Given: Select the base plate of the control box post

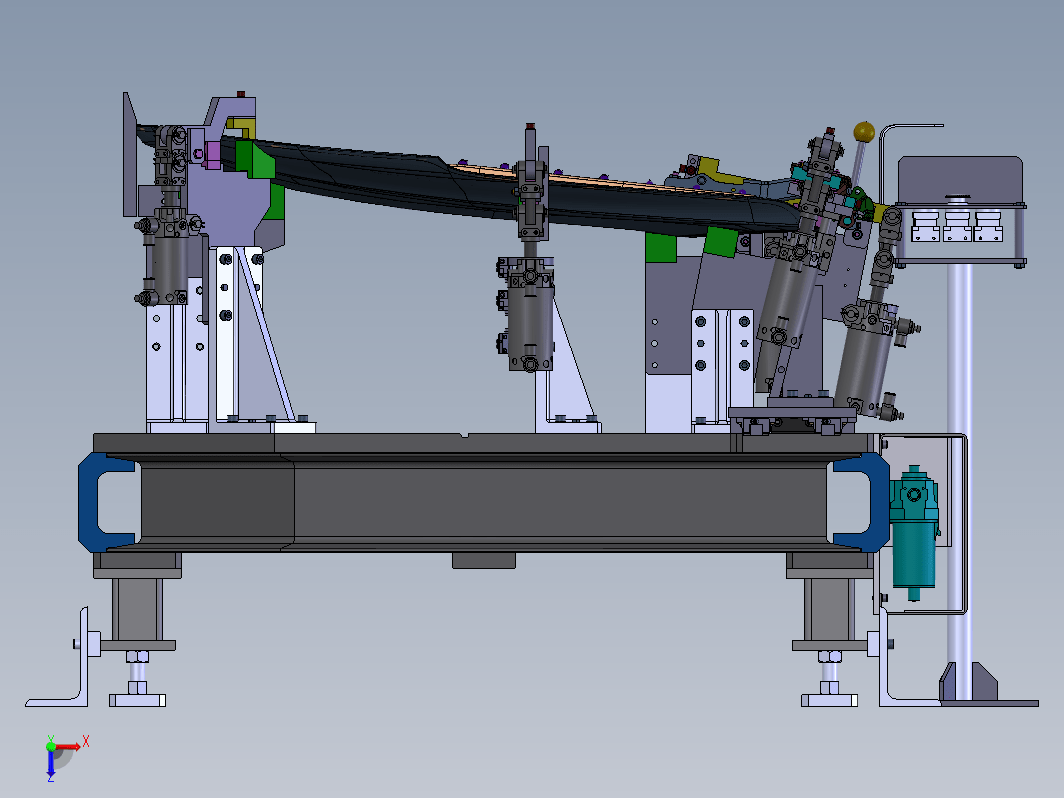Looking at the screenshot, I should pyautogui.click(x=989, y=703).
